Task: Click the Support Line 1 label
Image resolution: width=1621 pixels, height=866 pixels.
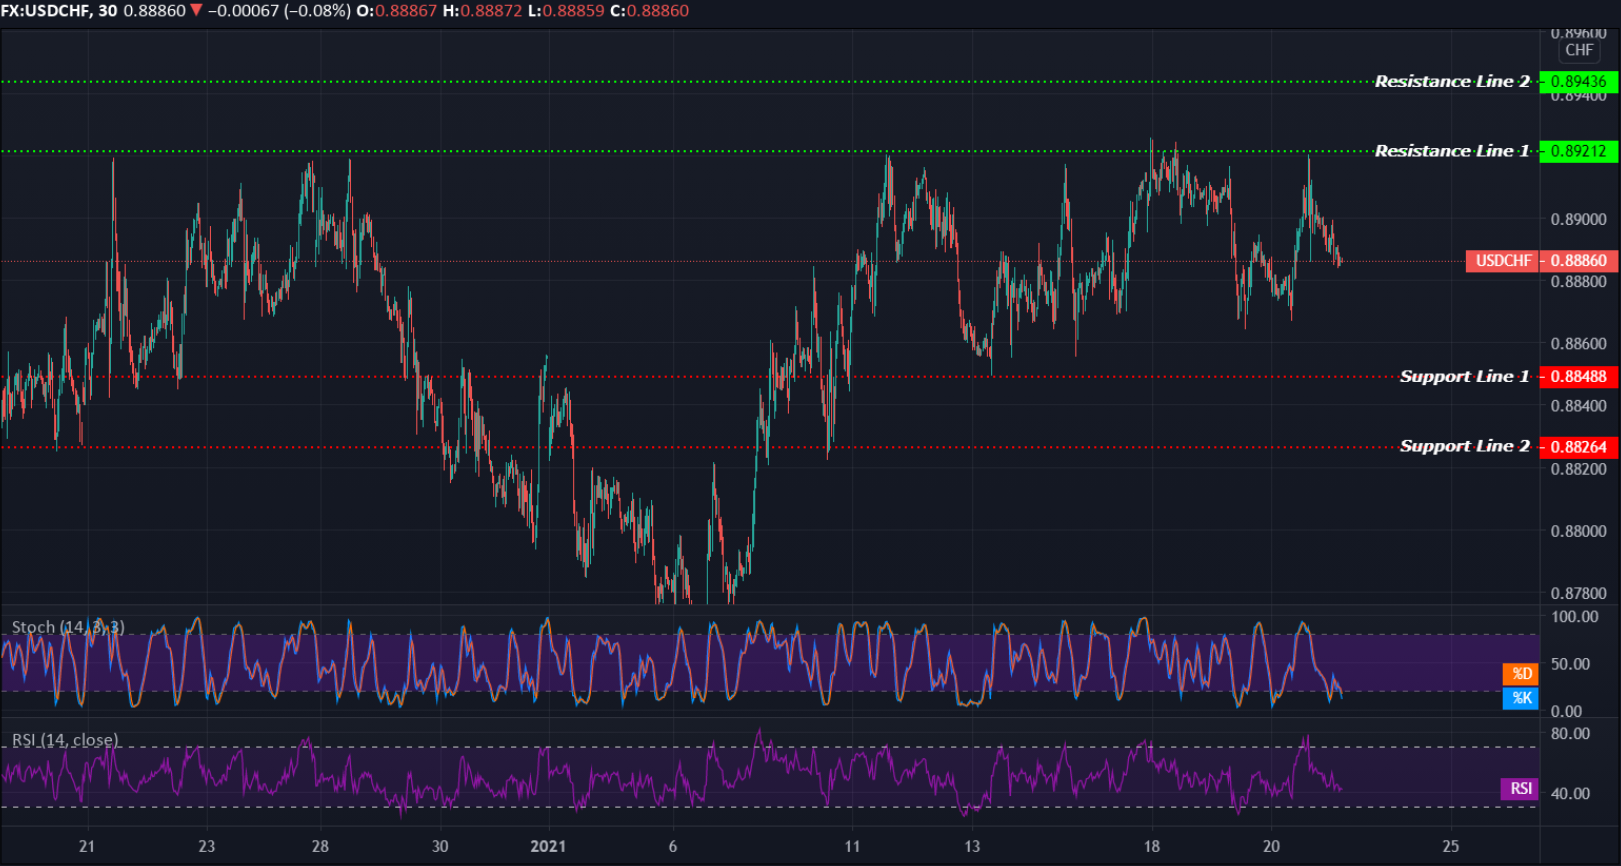Action: point(1464,377)
